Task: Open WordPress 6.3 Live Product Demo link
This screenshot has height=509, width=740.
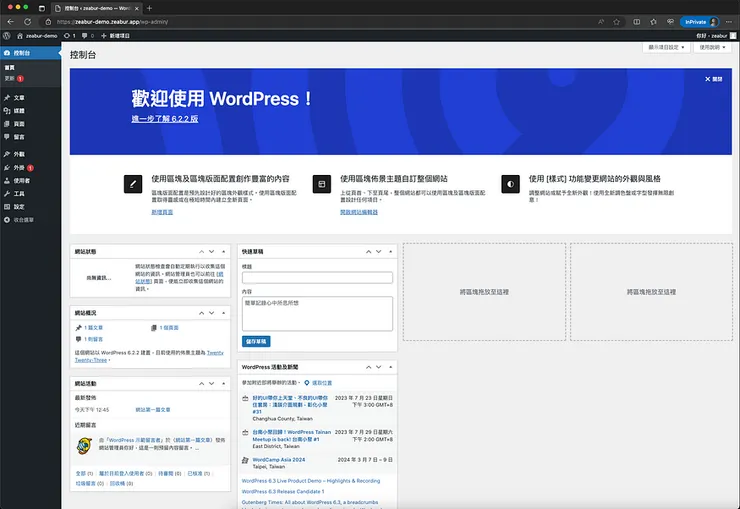Action: pyautogui.click(x=311, y=481)
